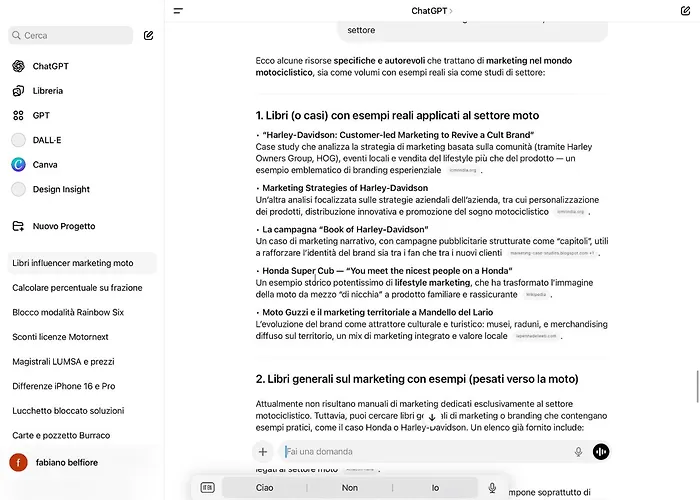This screenshot has width=700, height=500.
Task: Open citation chip after 'branding esperienziale'
Action: 462,170
